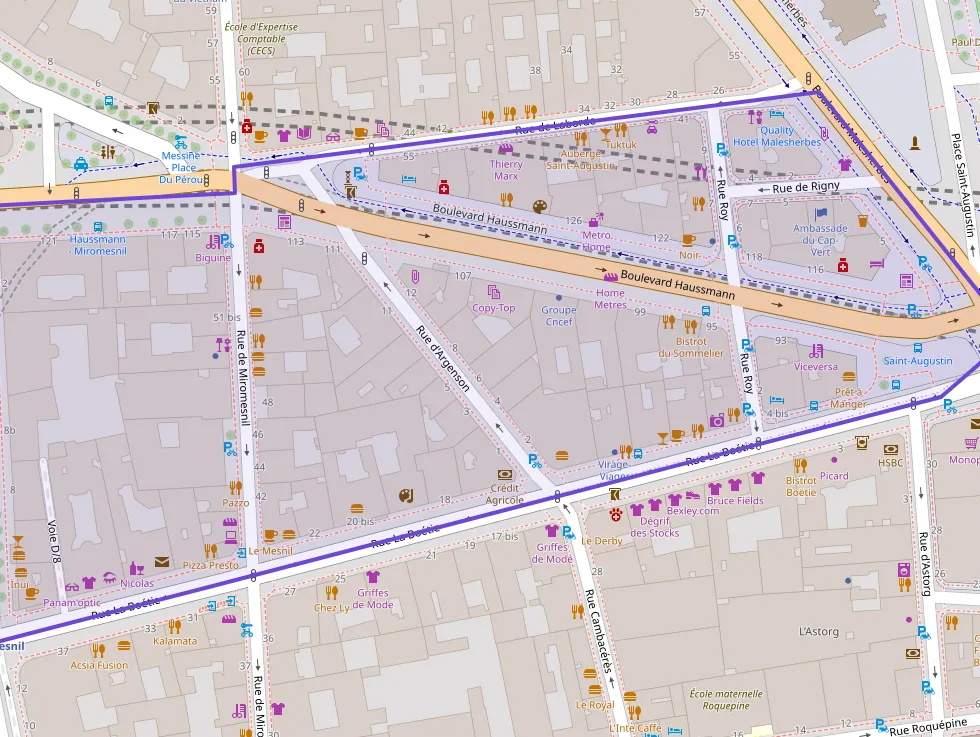Screen dimensions: 980x737
Task: Select the taxi stand icon near Place Du Pérou
Action: pos(81,164)
